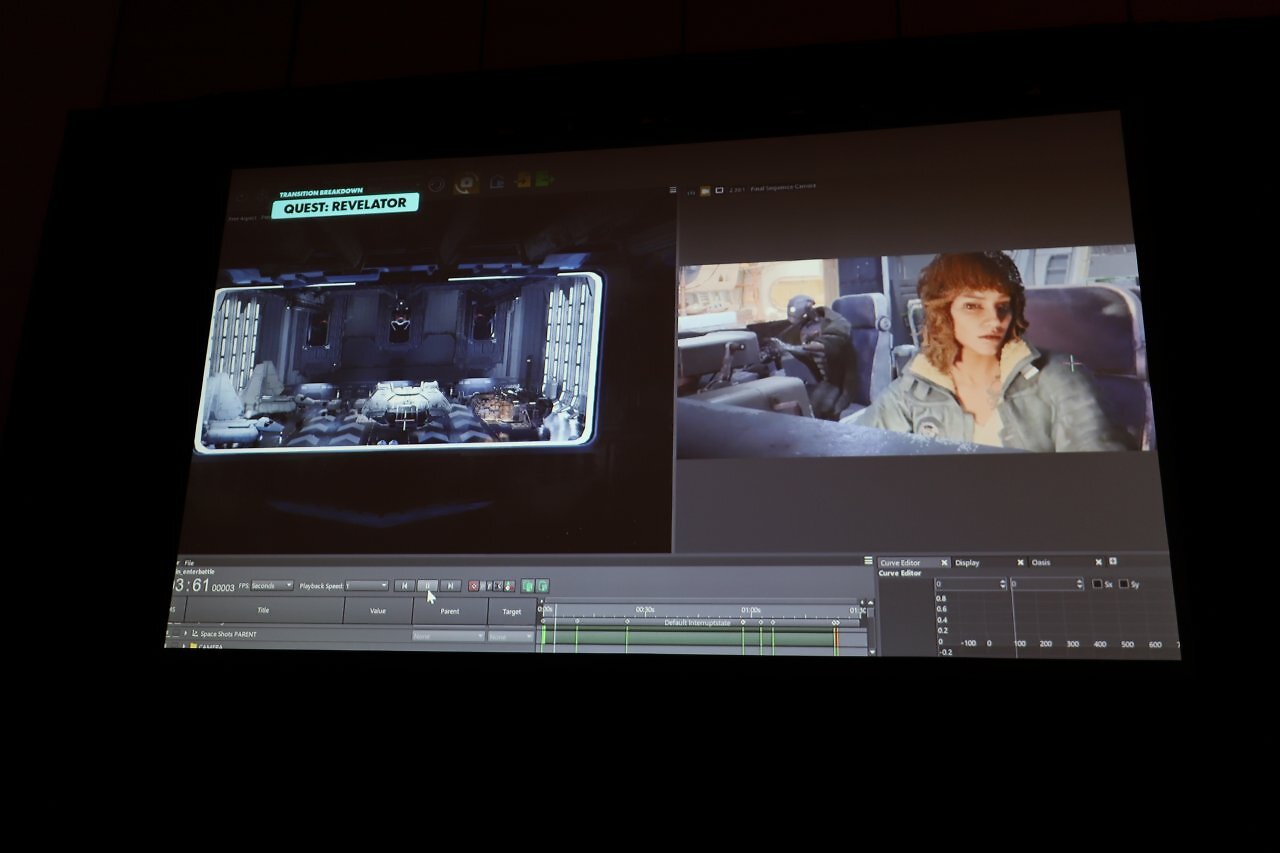Image resolution: width=1280 pixels, height=853 pixels.
Task: Click the left viewport spaceship hangar view
Action: (399, 362)
